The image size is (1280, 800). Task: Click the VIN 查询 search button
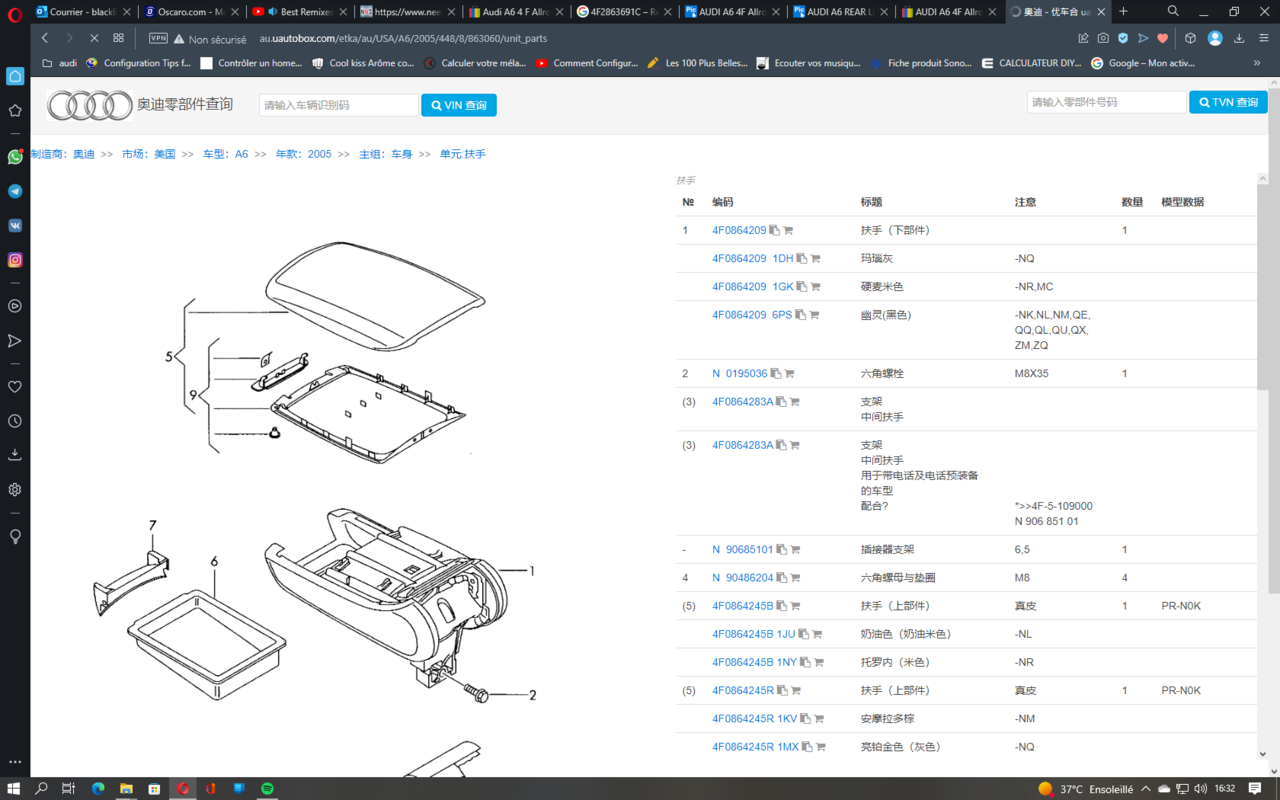click(458, 105)
